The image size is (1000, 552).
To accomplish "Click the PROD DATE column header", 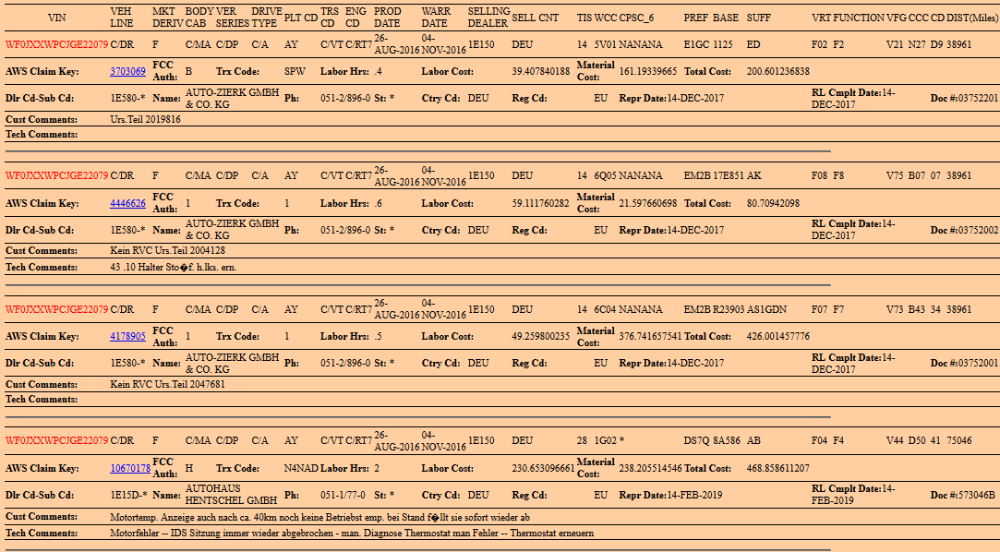I will [x=387, y=18].
